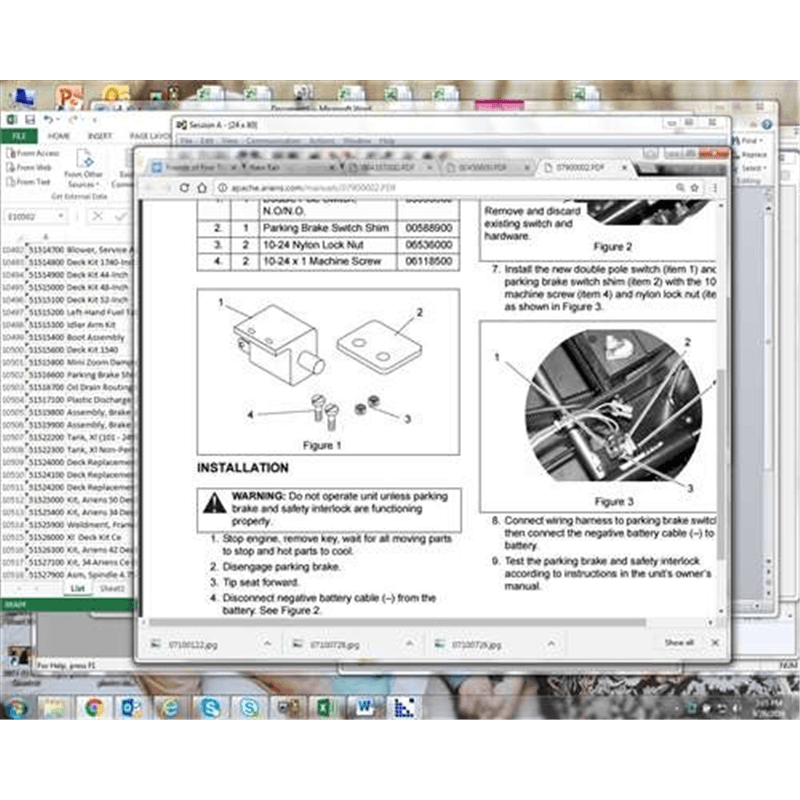Open Excel from taskbar
Screen dimensions: 800x800
pyautogui.click(x=325, y=708)
